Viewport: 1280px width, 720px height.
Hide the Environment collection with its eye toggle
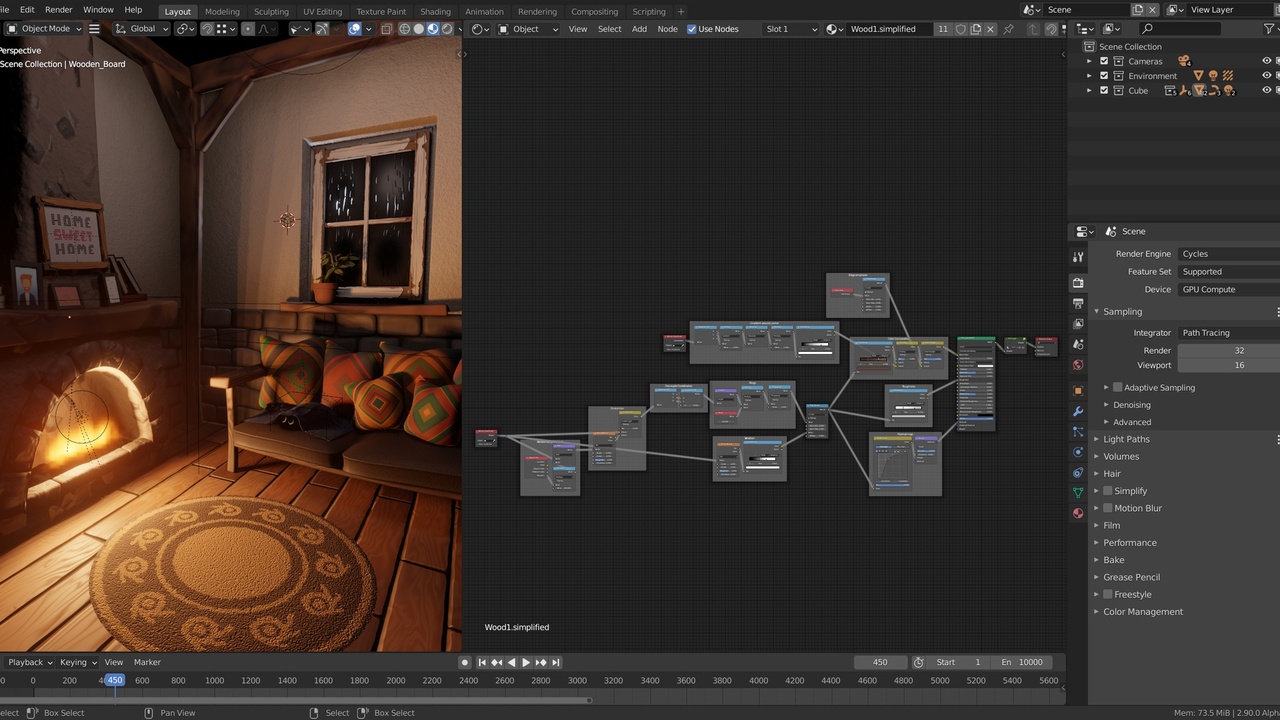pos(1266,75)
